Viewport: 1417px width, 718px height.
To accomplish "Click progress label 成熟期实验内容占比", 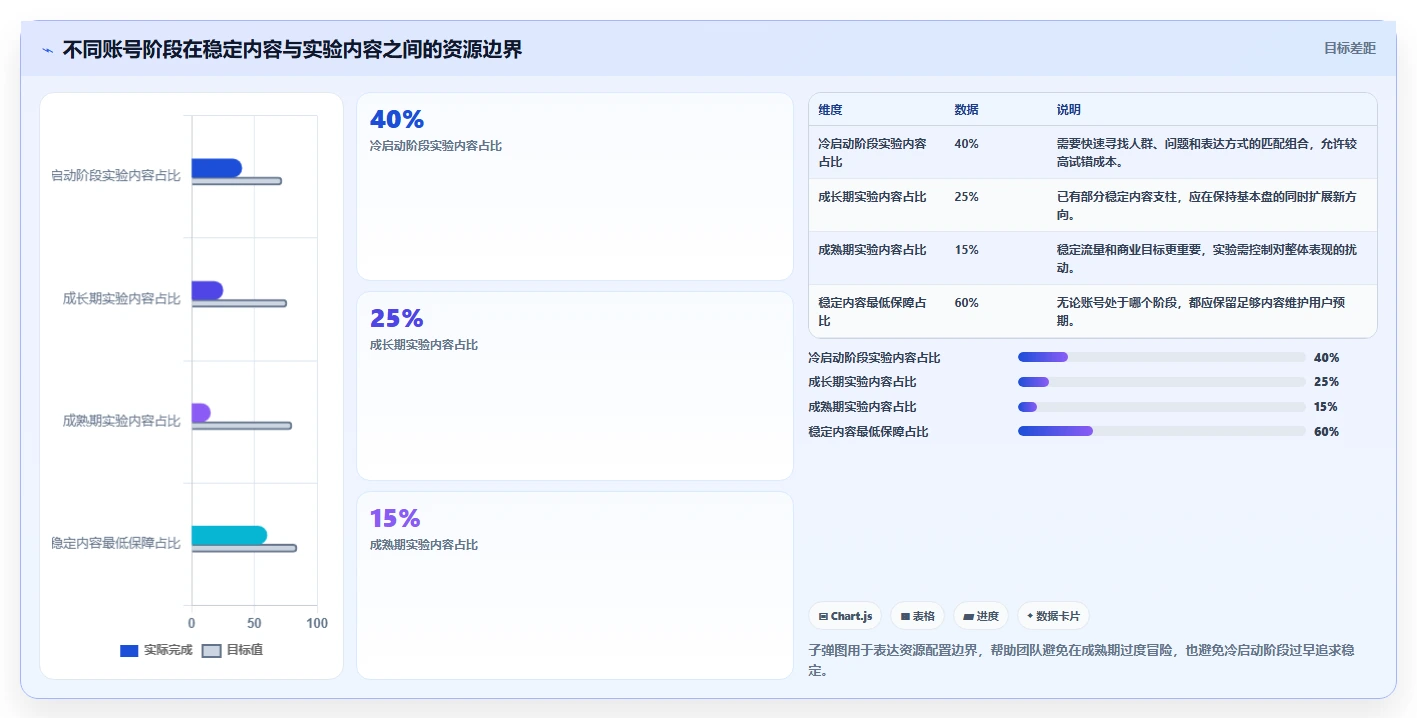I will coord(862,407).
